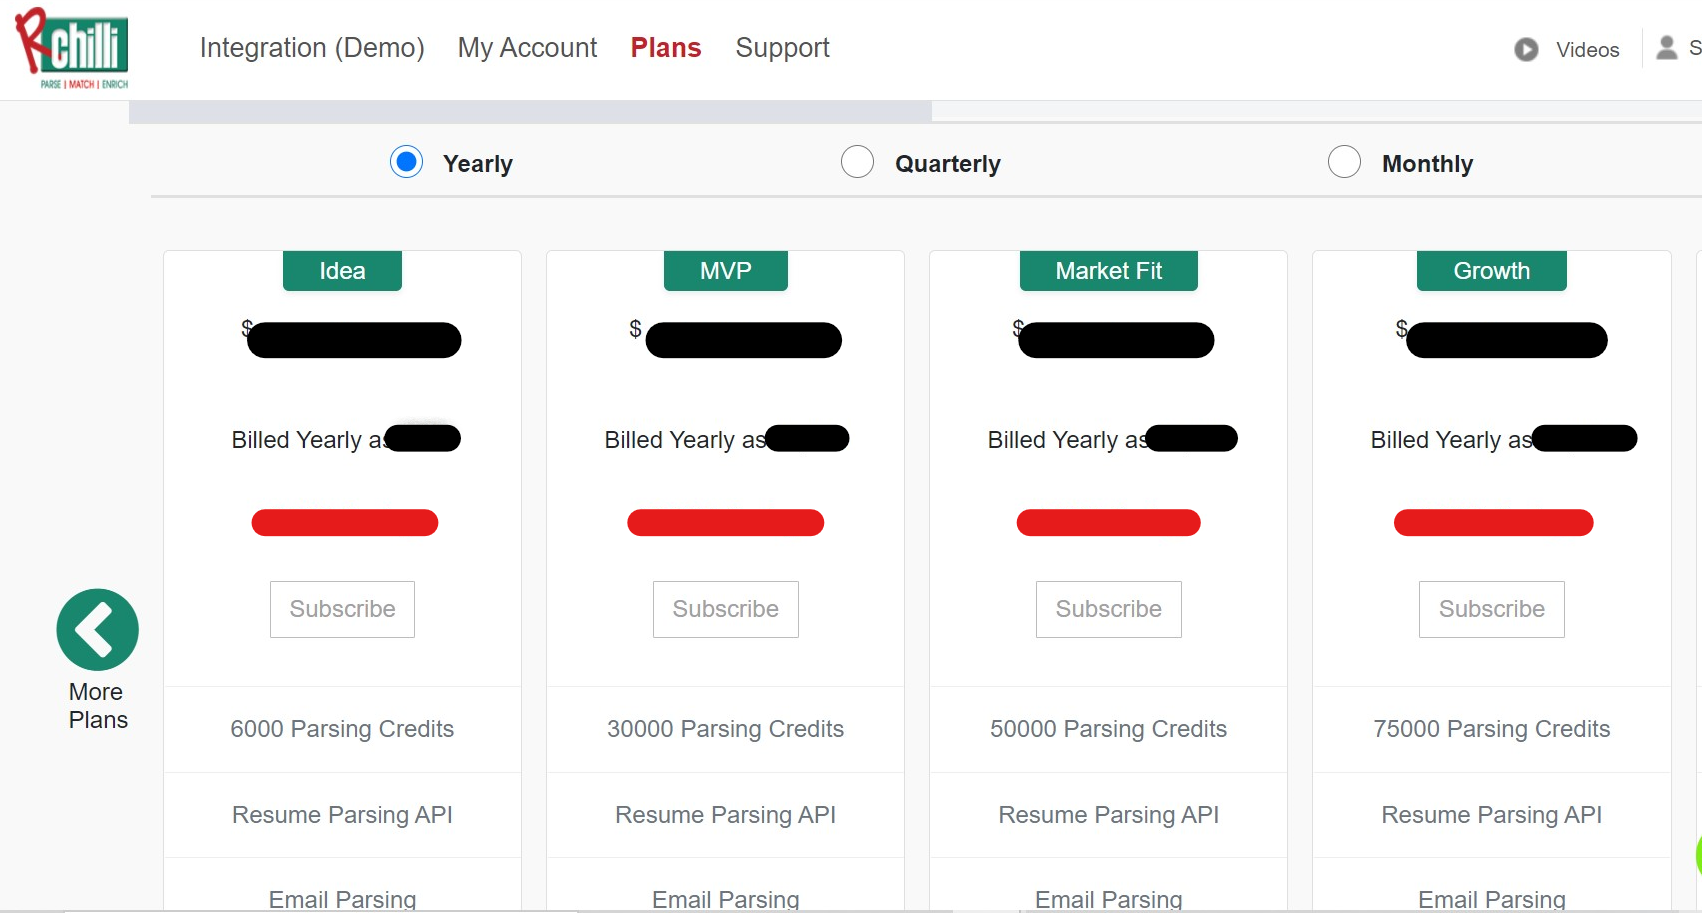This screenshot has height=913, width=1702.
Task: Click the More Plans label
Action: pos(98,706)
